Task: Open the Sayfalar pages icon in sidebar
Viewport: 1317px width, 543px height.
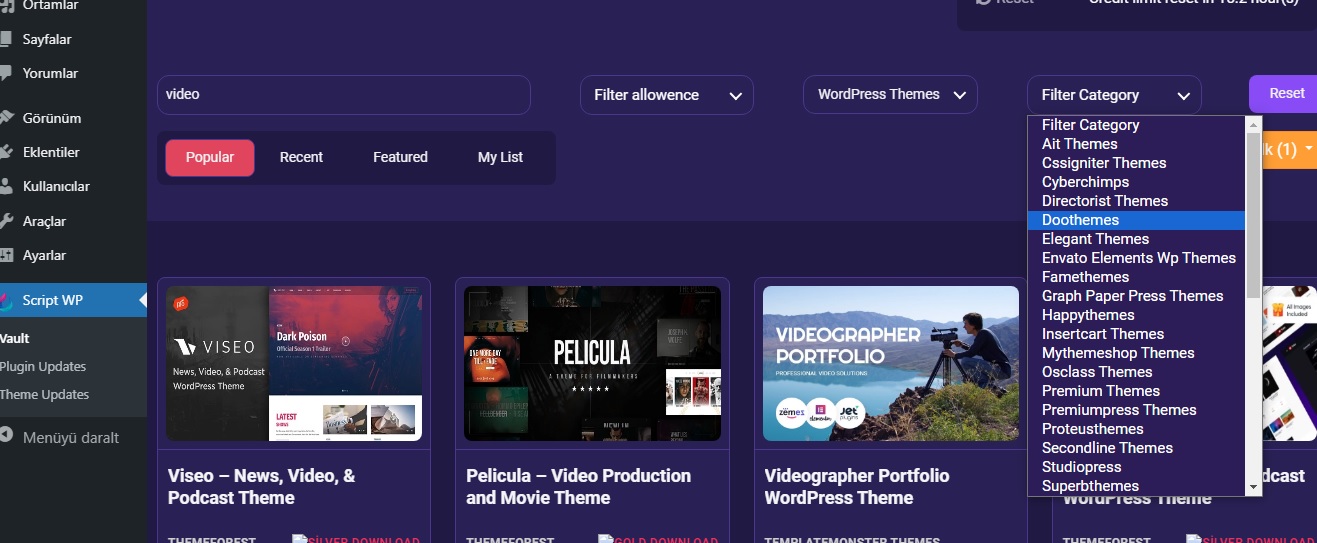Action: point(5,39)
